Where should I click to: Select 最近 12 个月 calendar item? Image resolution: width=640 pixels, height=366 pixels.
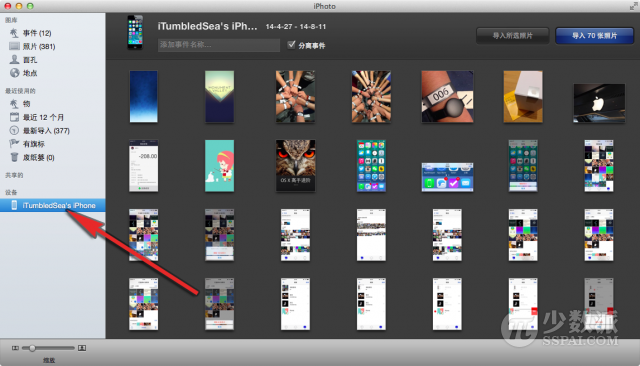click(x=37, y=118)
